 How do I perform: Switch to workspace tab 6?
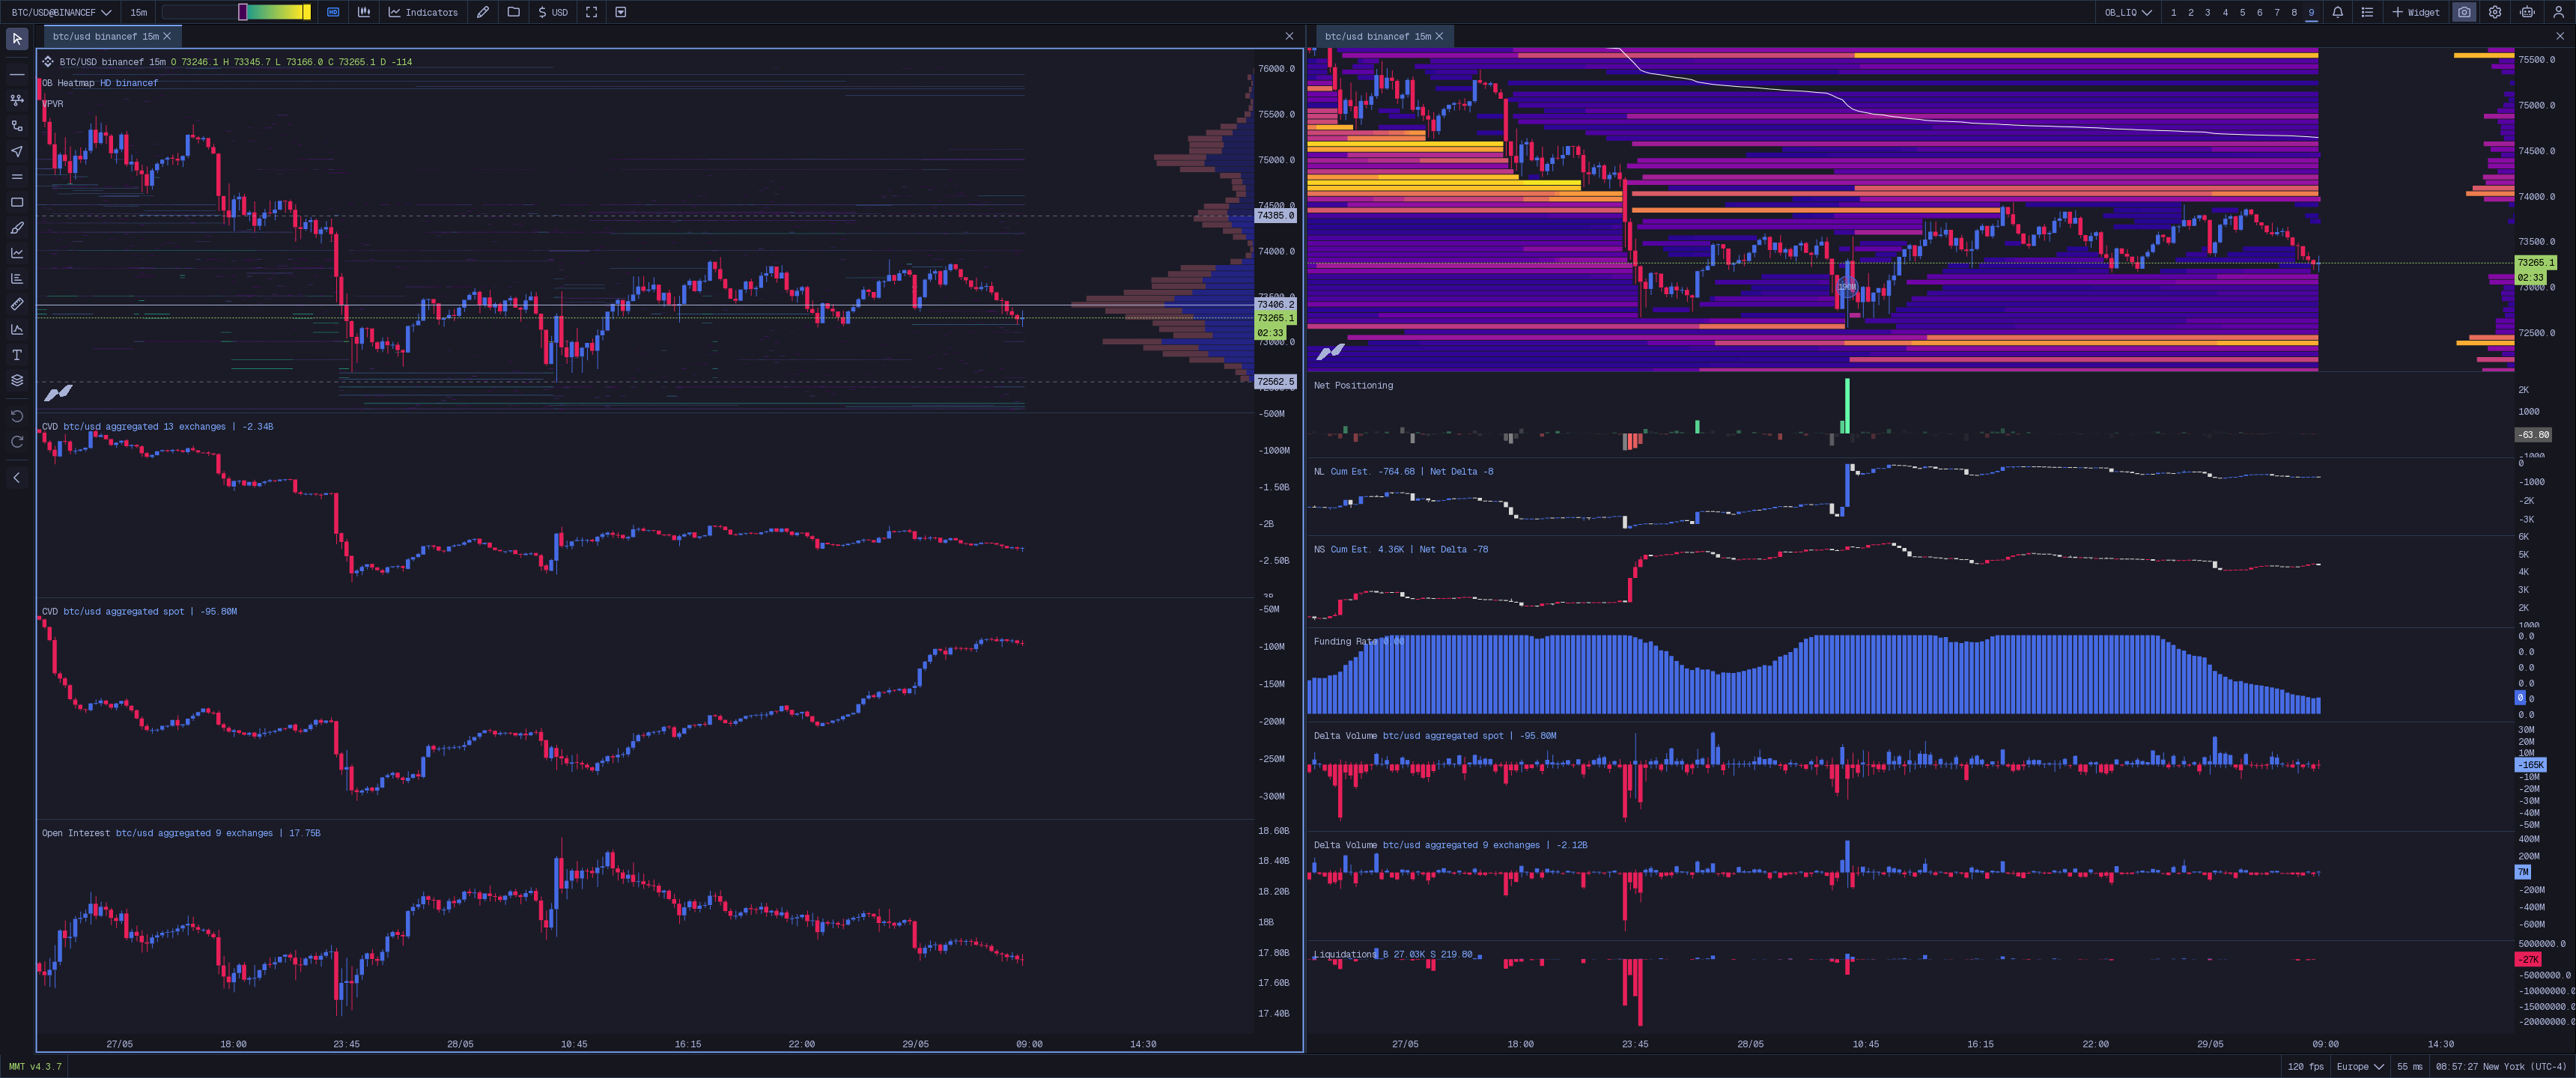pos(2259,12)
